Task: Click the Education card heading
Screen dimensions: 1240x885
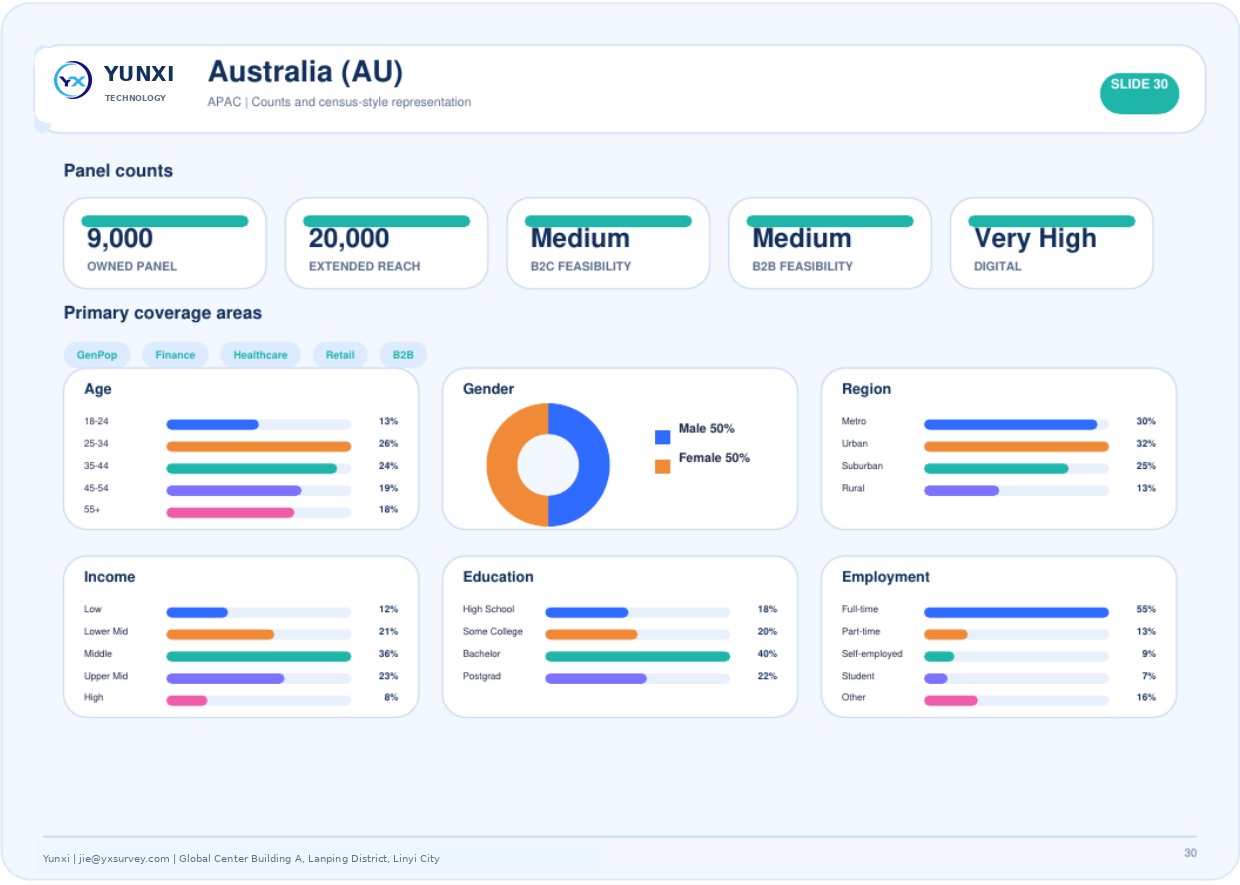Action: 498,577
